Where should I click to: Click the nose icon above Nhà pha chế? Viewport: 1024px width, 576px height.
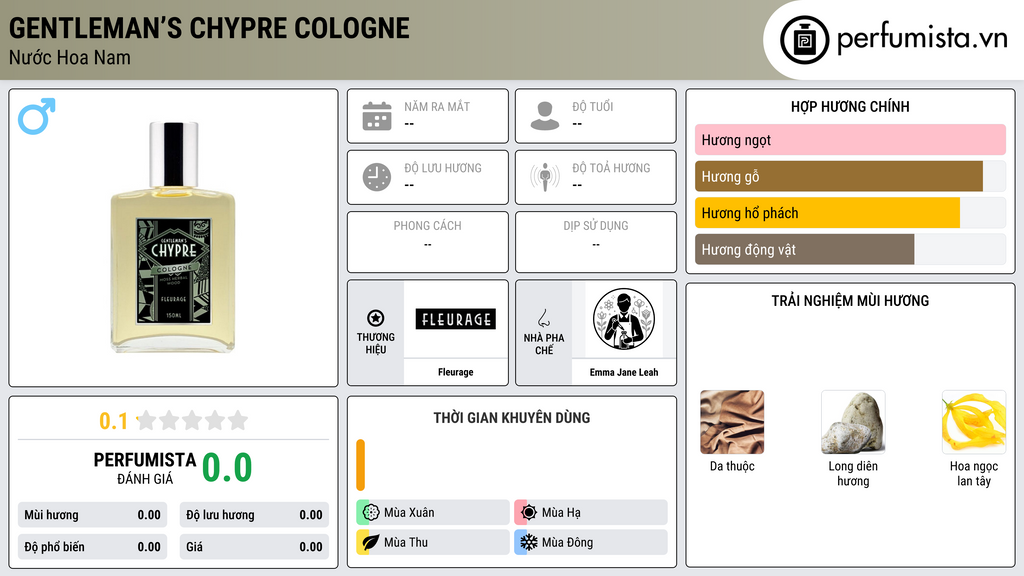click(x=543, y=318)
